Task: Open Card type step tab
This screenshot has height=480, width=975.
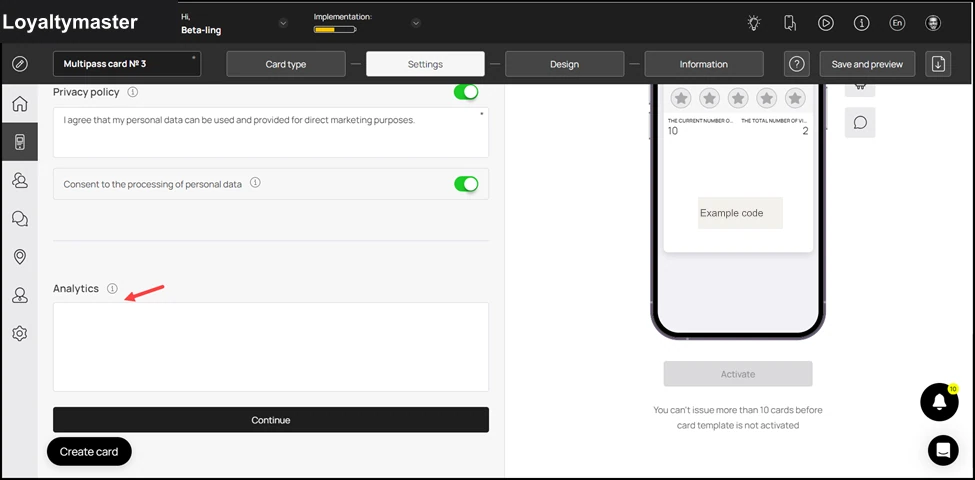Action: [x=286, y=64]
